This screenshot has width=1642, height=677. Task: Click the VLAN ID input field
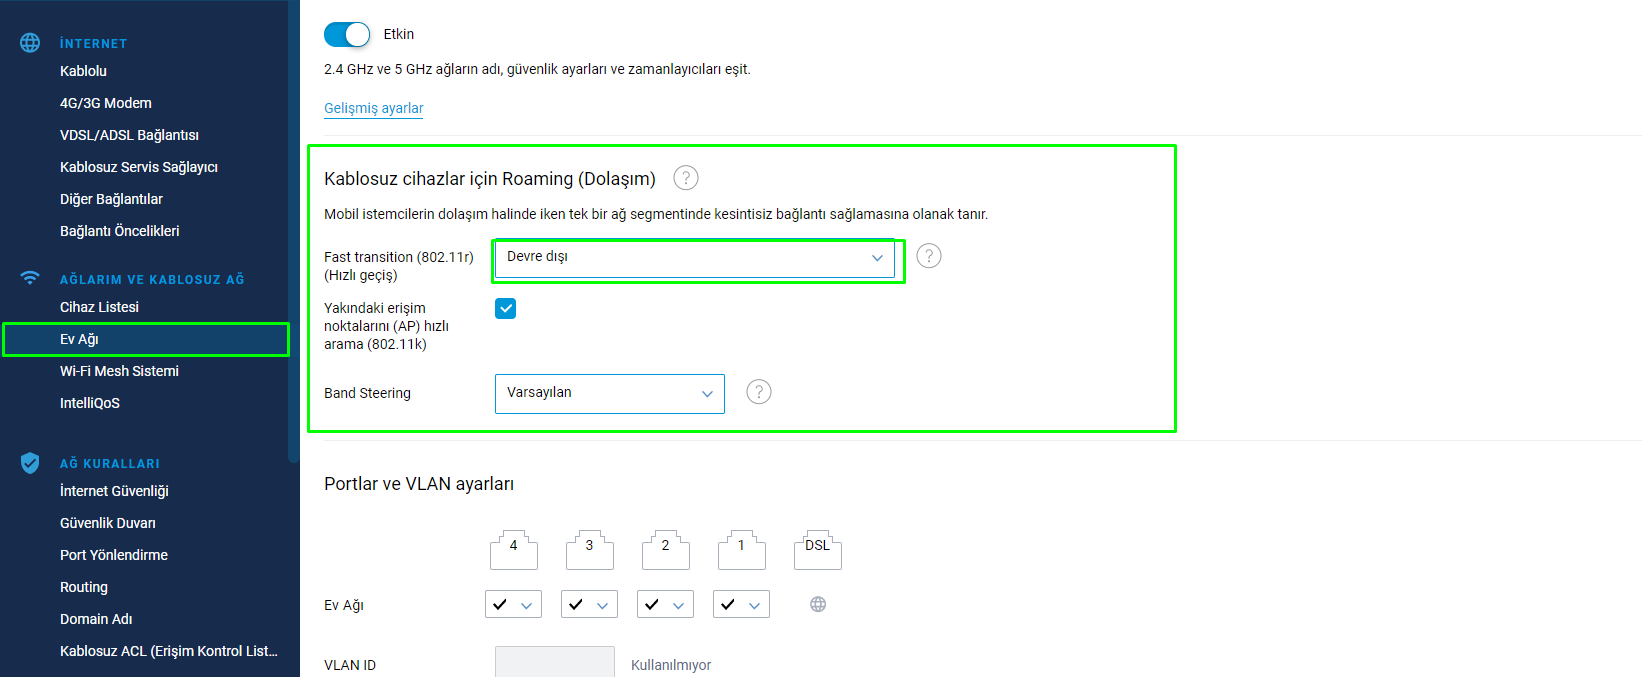tap(555, 662)
